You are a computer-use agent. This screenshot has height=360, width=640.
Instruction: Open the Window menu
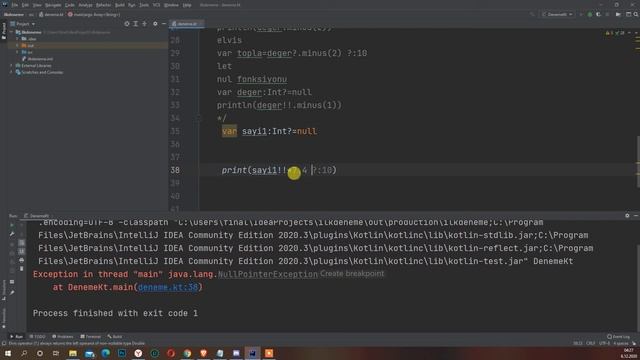pyautogui.click(x=171, y=5)
